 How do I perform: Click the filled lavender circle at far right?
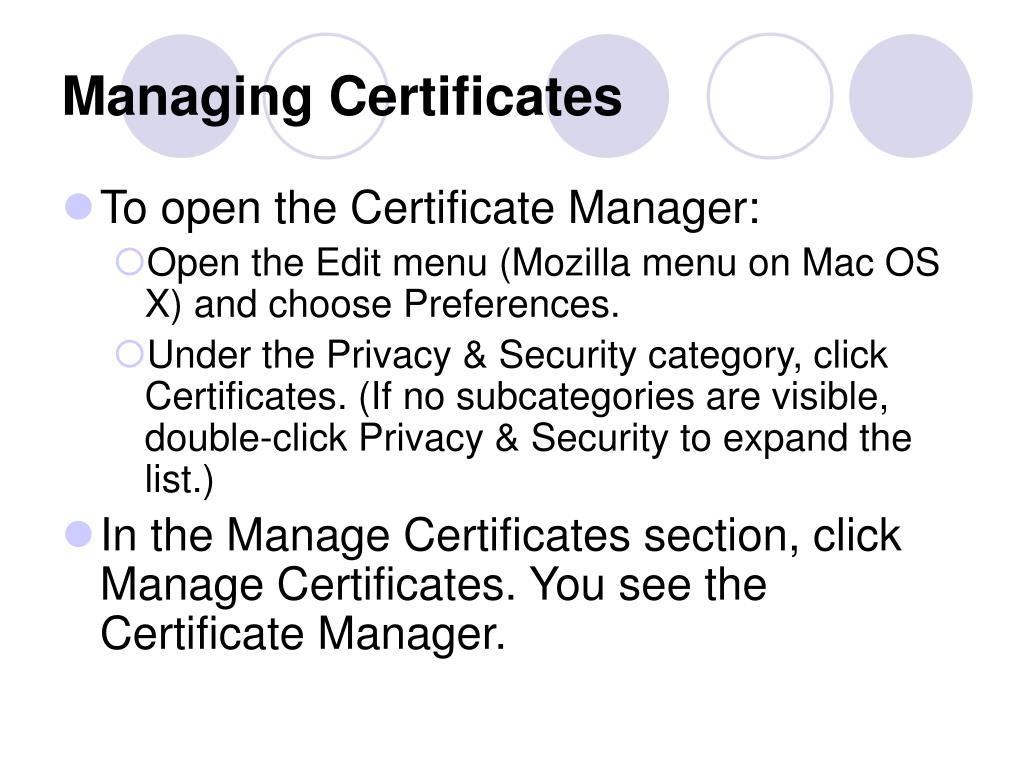pyautogui.click(x=910, y=96)
